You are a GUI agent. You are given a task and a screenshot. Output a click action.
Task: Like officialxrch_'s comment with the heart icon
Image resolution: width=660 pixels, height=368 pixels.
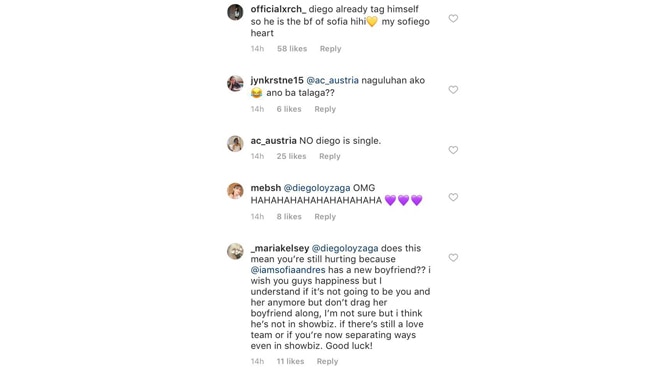(453, 19)
